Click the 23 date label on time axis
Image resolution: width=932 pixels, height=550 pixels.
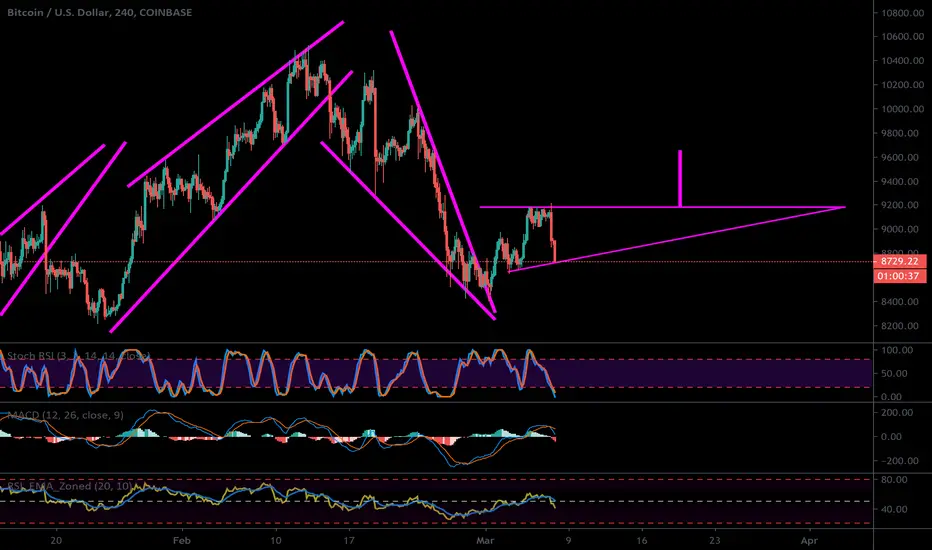(x=714, y=540)
